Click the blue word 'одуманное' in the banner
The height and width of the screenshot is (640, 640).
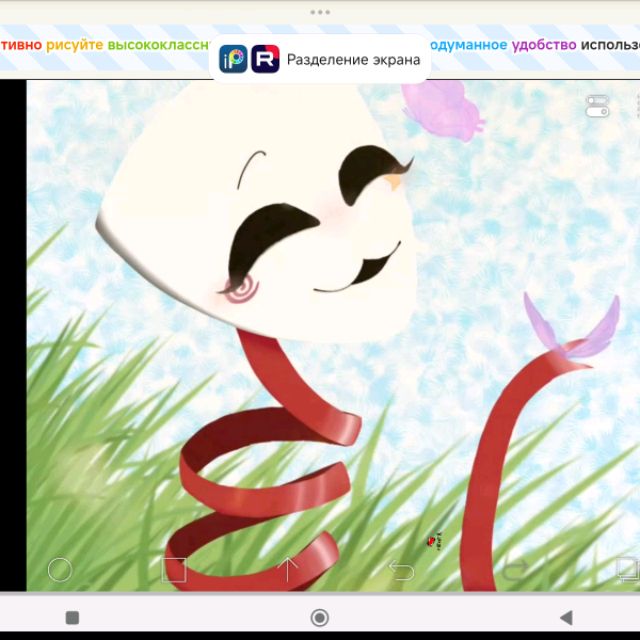[x=469, y=45]
